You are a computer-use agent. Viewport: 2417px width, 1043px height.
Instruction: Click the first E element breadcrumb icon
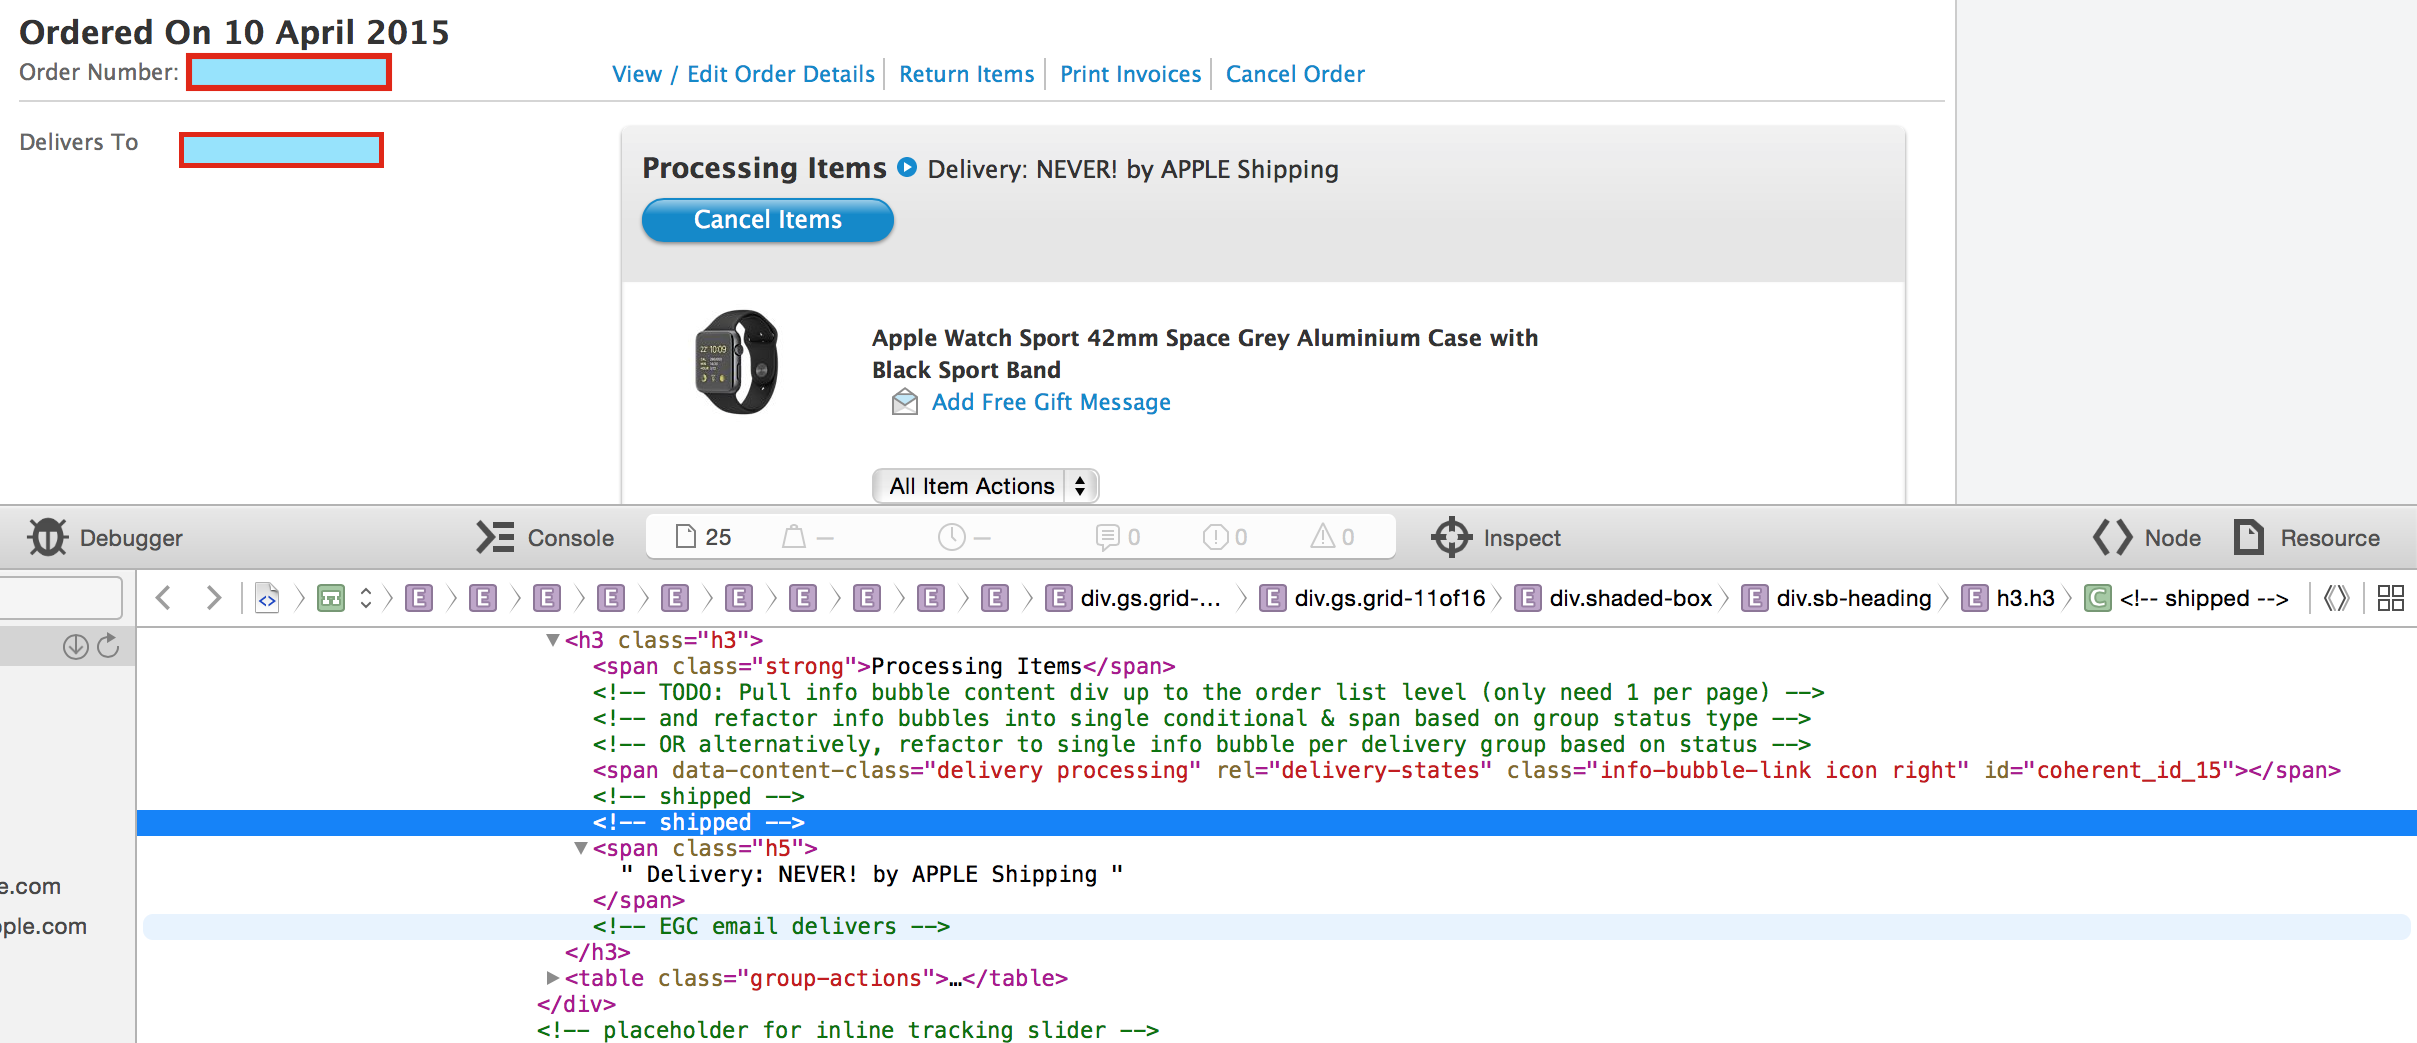(419, 598)
